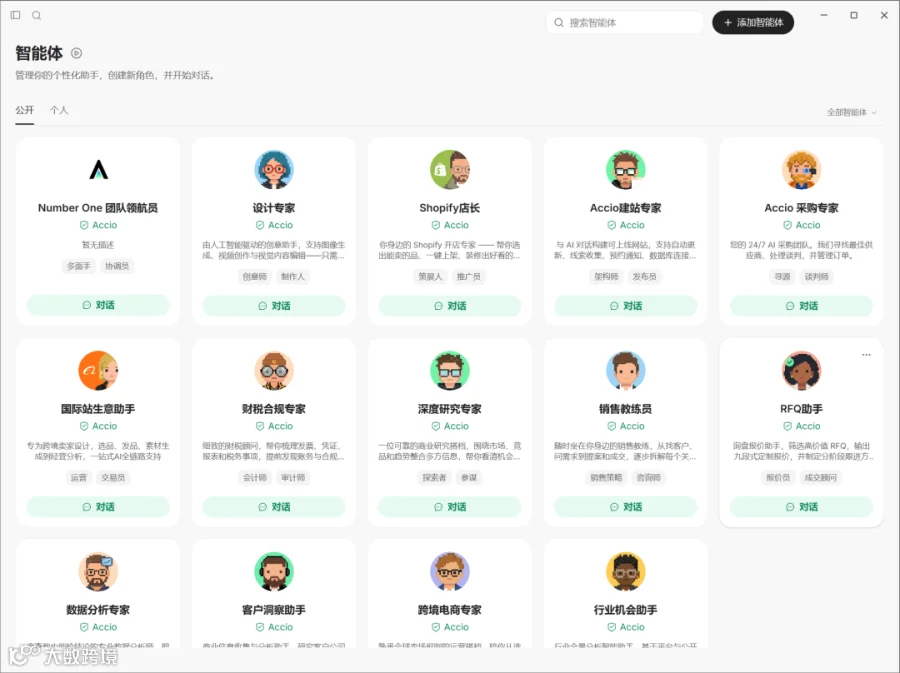
Task: Click the Accio建站专家 avatar
Action: [x=626, y=170]
